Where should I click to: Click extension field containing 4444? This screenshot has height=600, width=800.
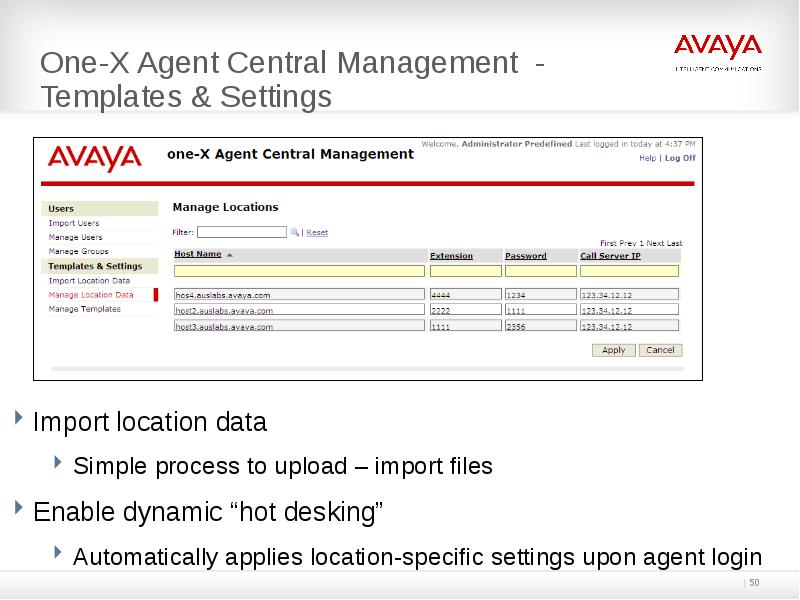[466, 294]
